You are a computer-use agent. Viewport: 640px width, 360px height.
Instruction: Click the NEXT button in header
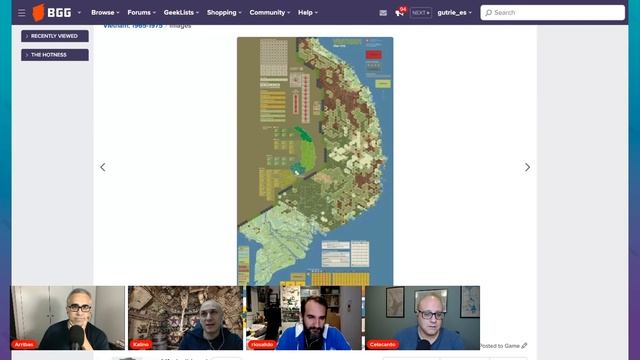420,13
